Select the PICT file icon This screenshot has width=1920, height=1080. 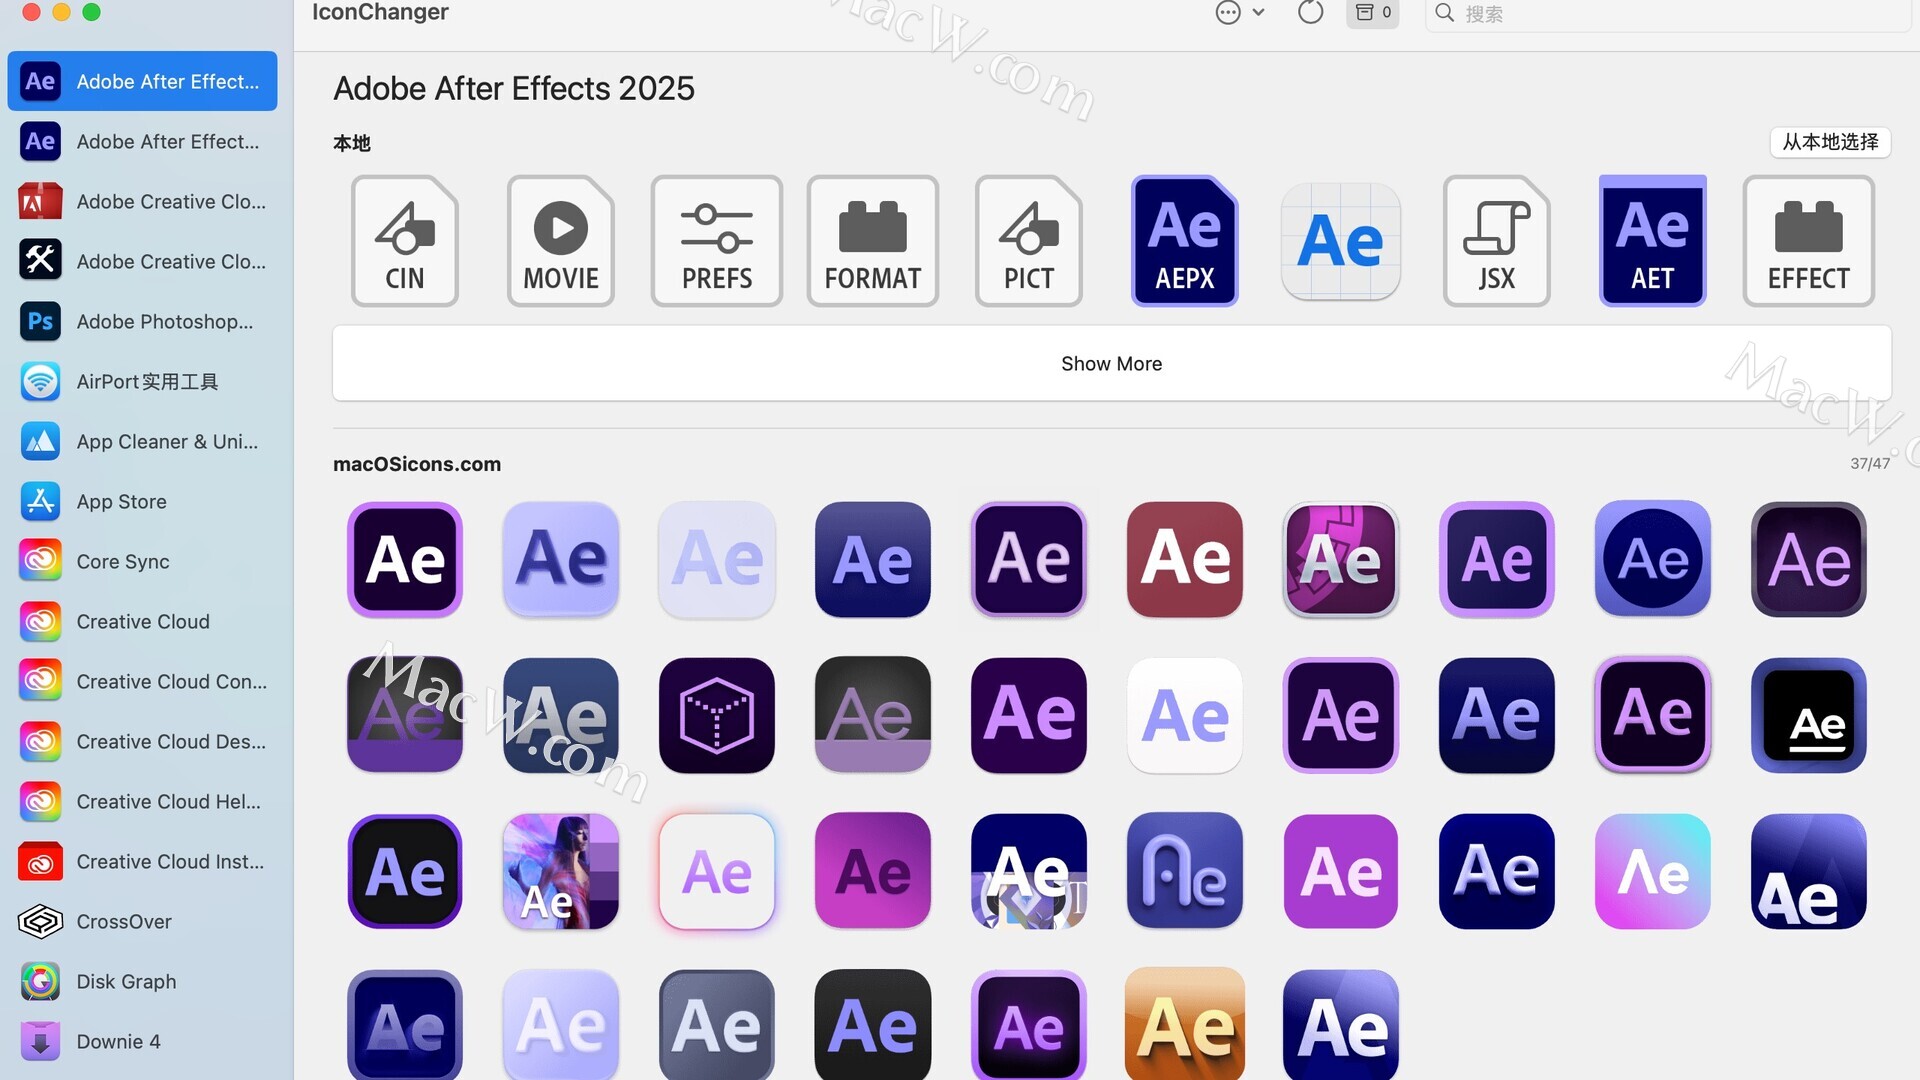(1029, 241)
